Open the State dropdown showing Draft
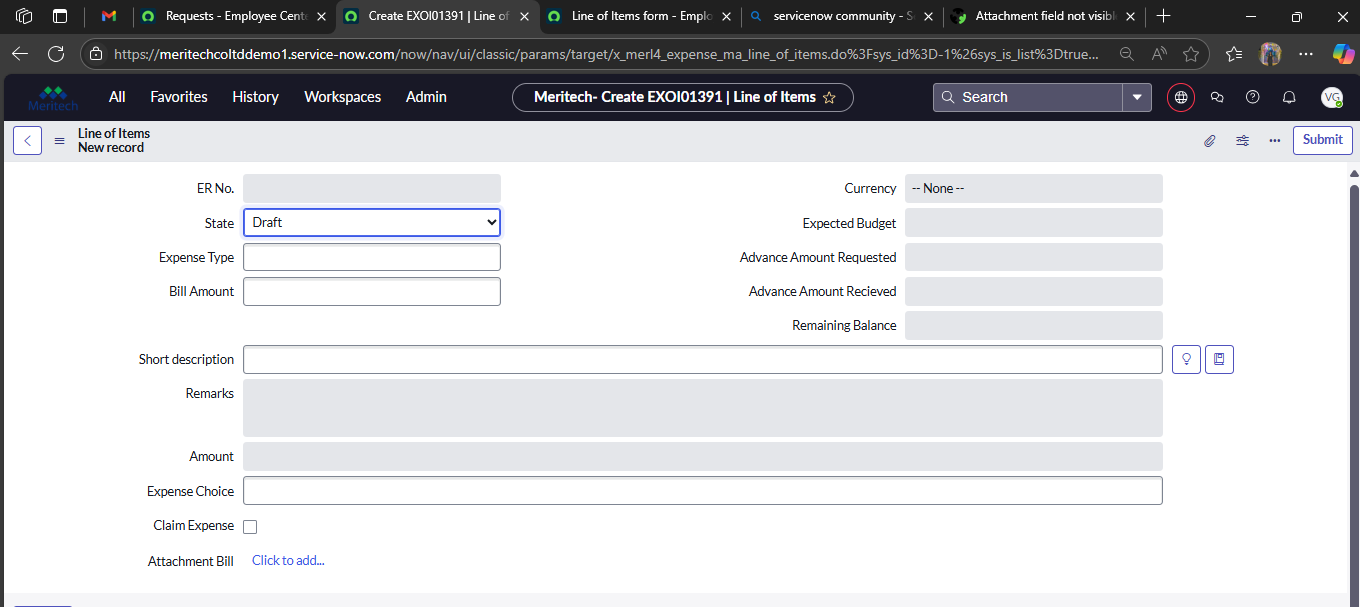Viewport: 1360px width, 607px height. [x=372, y=222]
